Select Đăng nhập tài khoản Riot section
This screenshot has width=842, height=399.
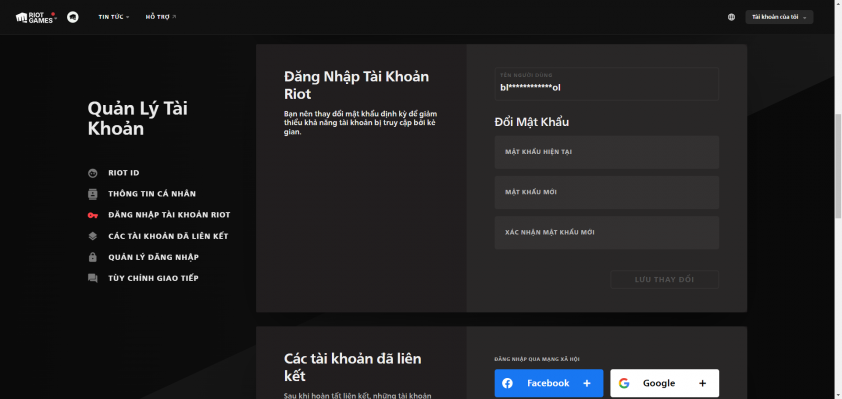pos(169,215)
